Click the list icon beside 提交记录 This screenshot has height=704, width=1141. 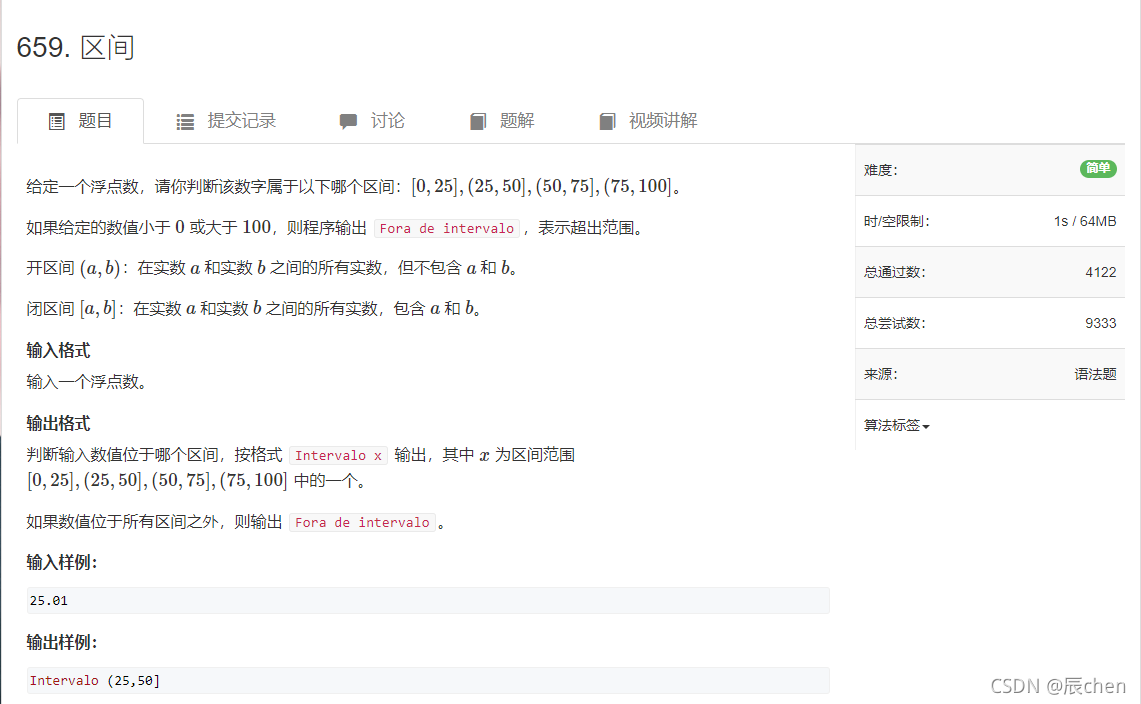pos(185,122)
